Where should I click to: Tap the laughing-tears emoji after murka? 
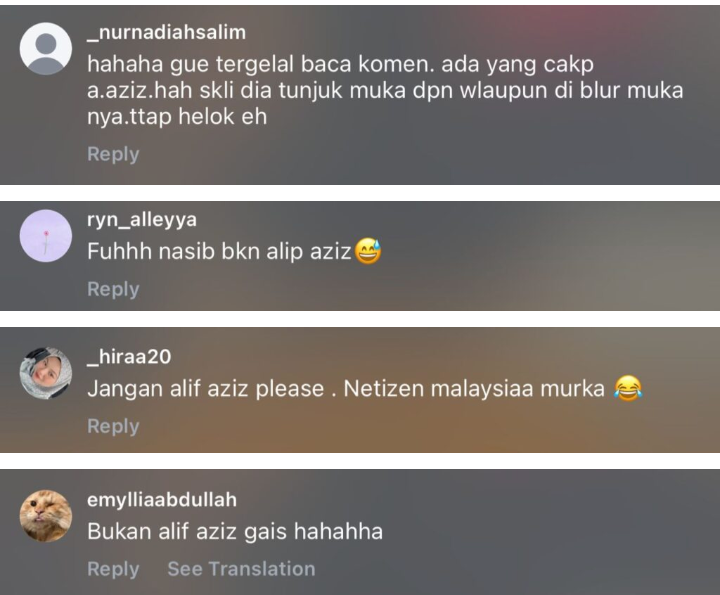point(628,388)
